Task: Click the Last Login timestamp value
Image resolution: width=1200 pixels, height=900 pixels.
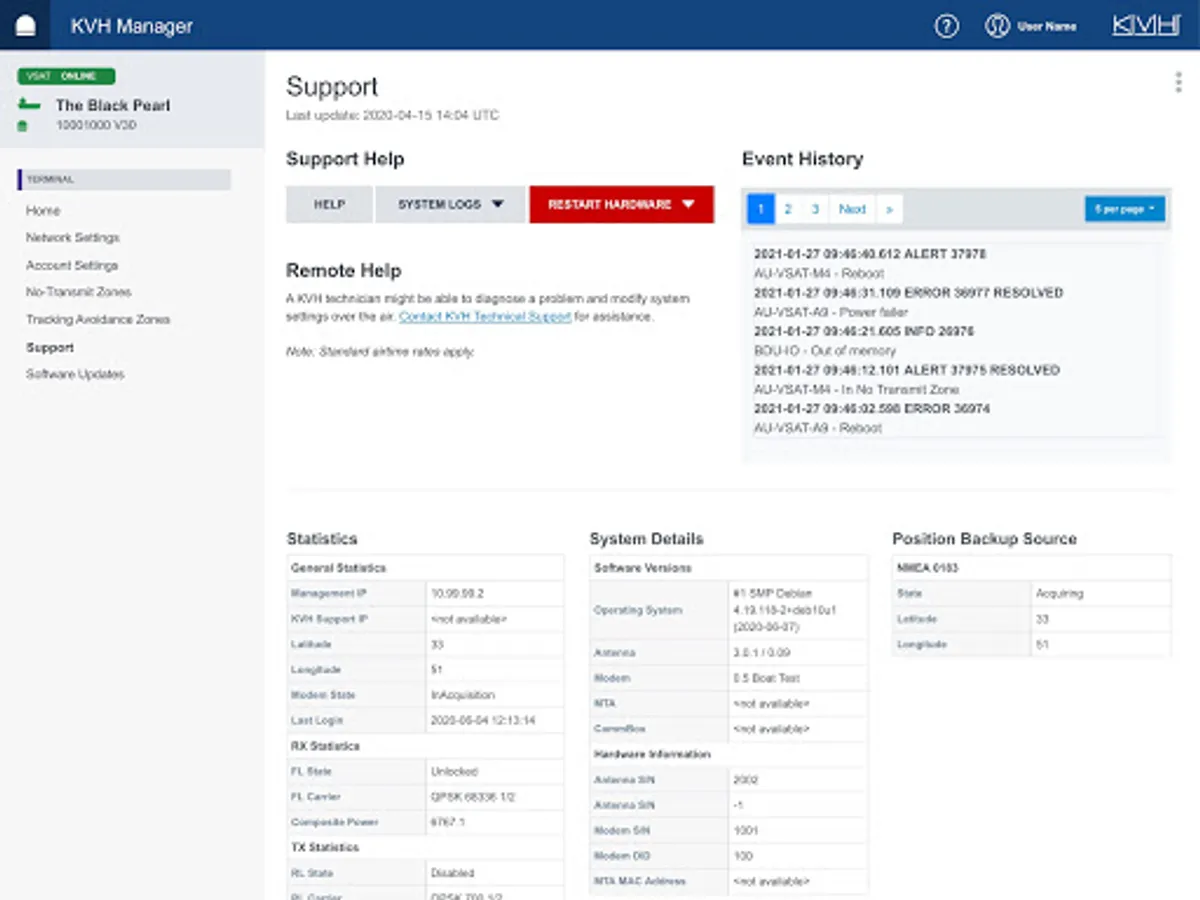Action: click(483, 720)
